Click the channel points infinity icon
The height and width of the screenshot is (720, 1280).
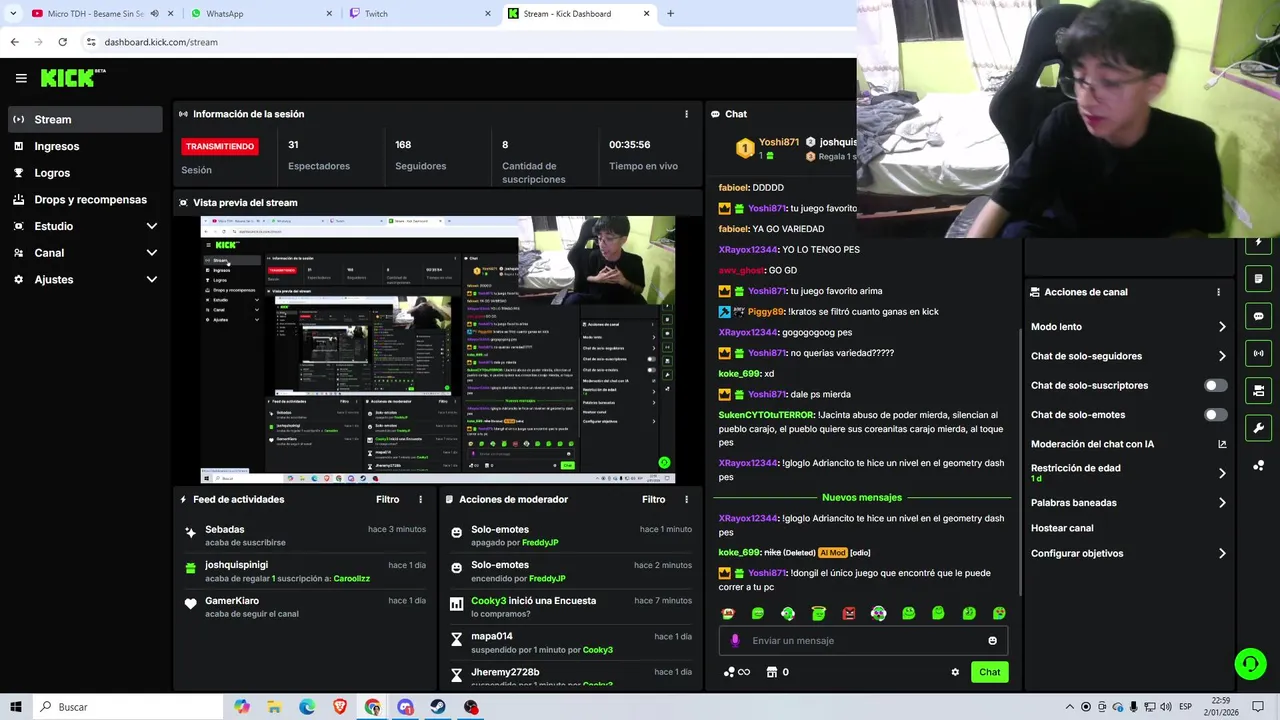(737, 672)
